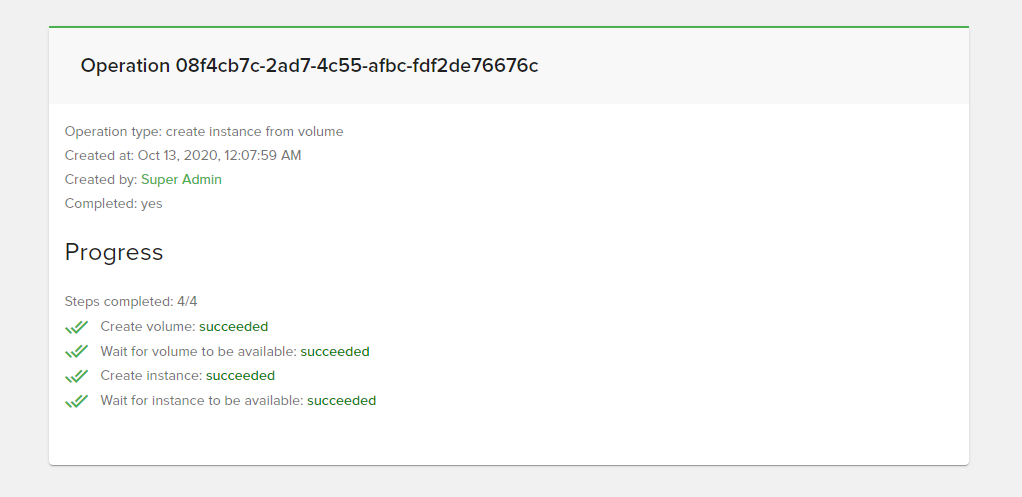Screen dimensions: 1022x497
Task: Click succeeded status of Wait for volume
Action: [x=335, y=352]
